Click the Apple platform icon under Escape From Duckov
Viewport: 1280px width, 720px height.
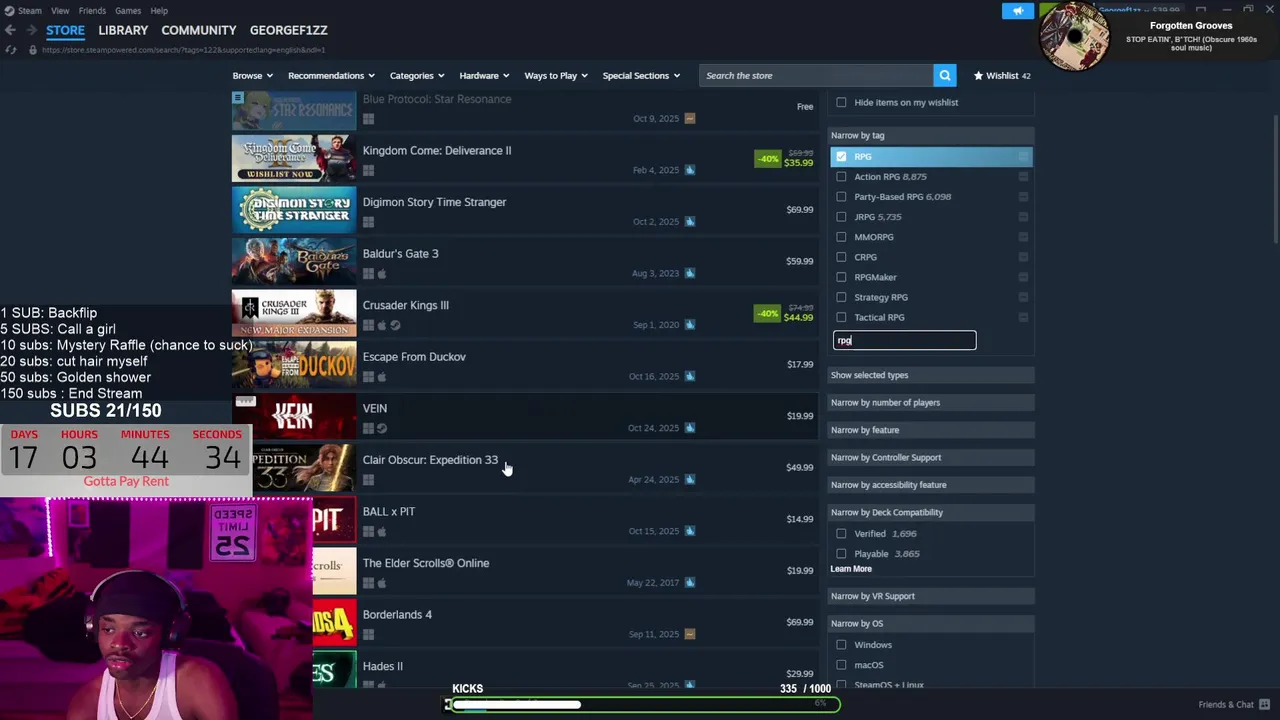click(x=382, y=377)
